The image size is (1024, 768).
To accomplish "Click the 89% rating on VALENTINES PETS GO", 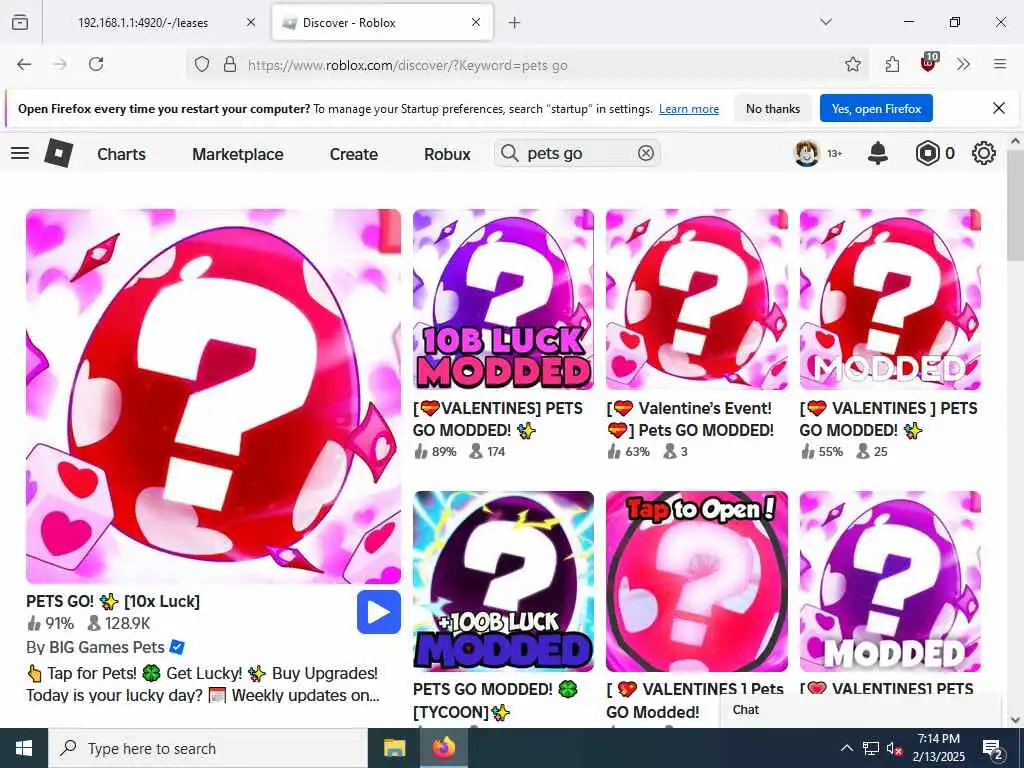I will coord(436,451).
